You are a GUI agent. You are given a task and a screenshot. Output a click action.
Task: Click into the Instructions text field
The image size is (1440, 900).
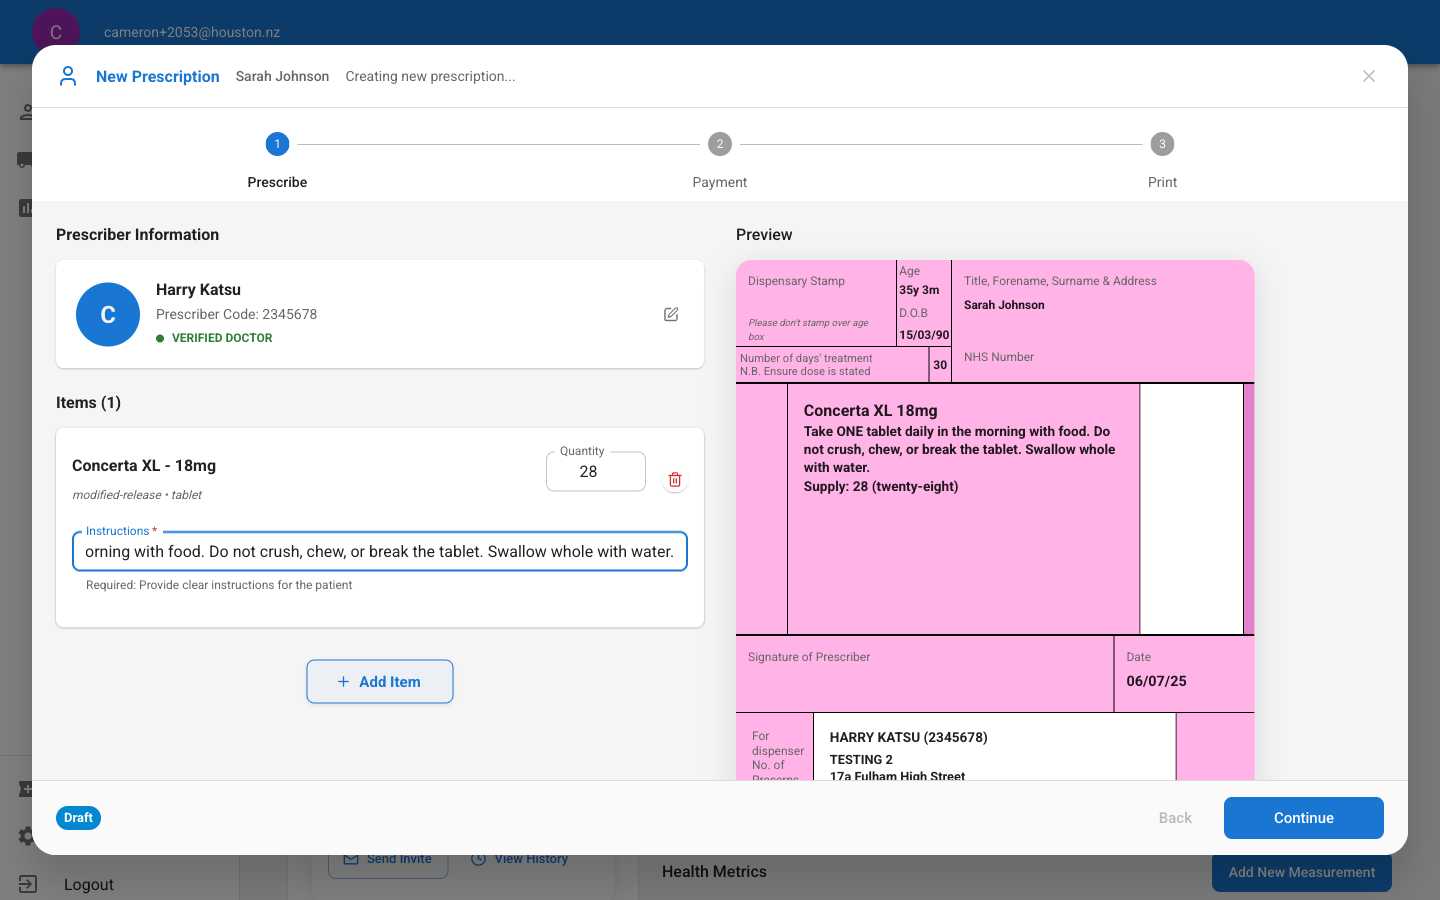[380, 551]
